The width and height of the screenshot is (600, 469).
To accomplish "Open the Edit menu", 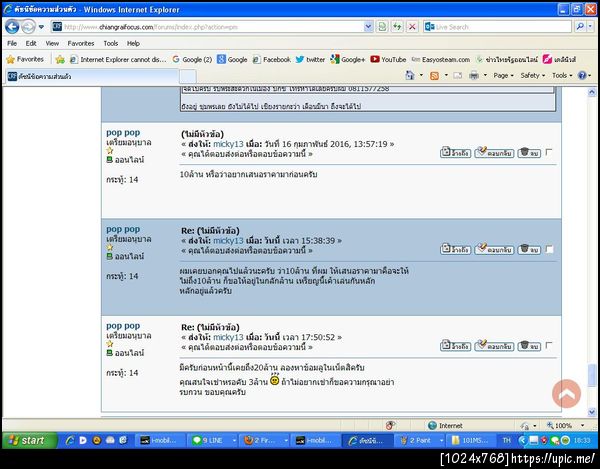I will coord(31,43).
